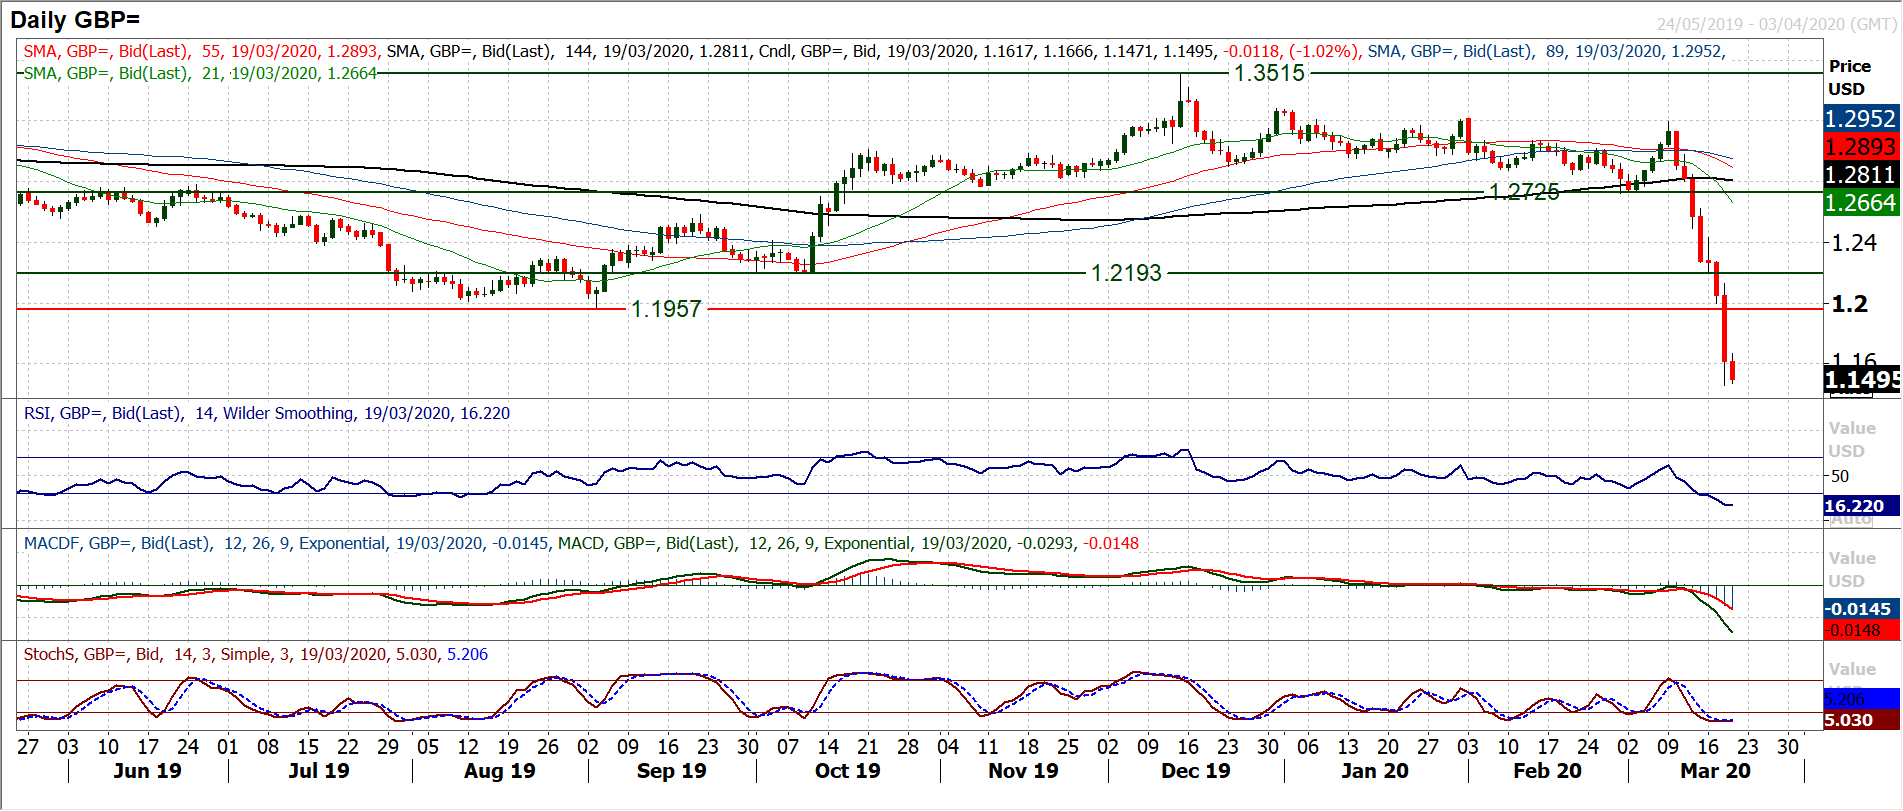Image resolution: width=1903 pixels, height=811 pixels.
Task: Click the Nov 19 month label
Action: click(1023, 771)
